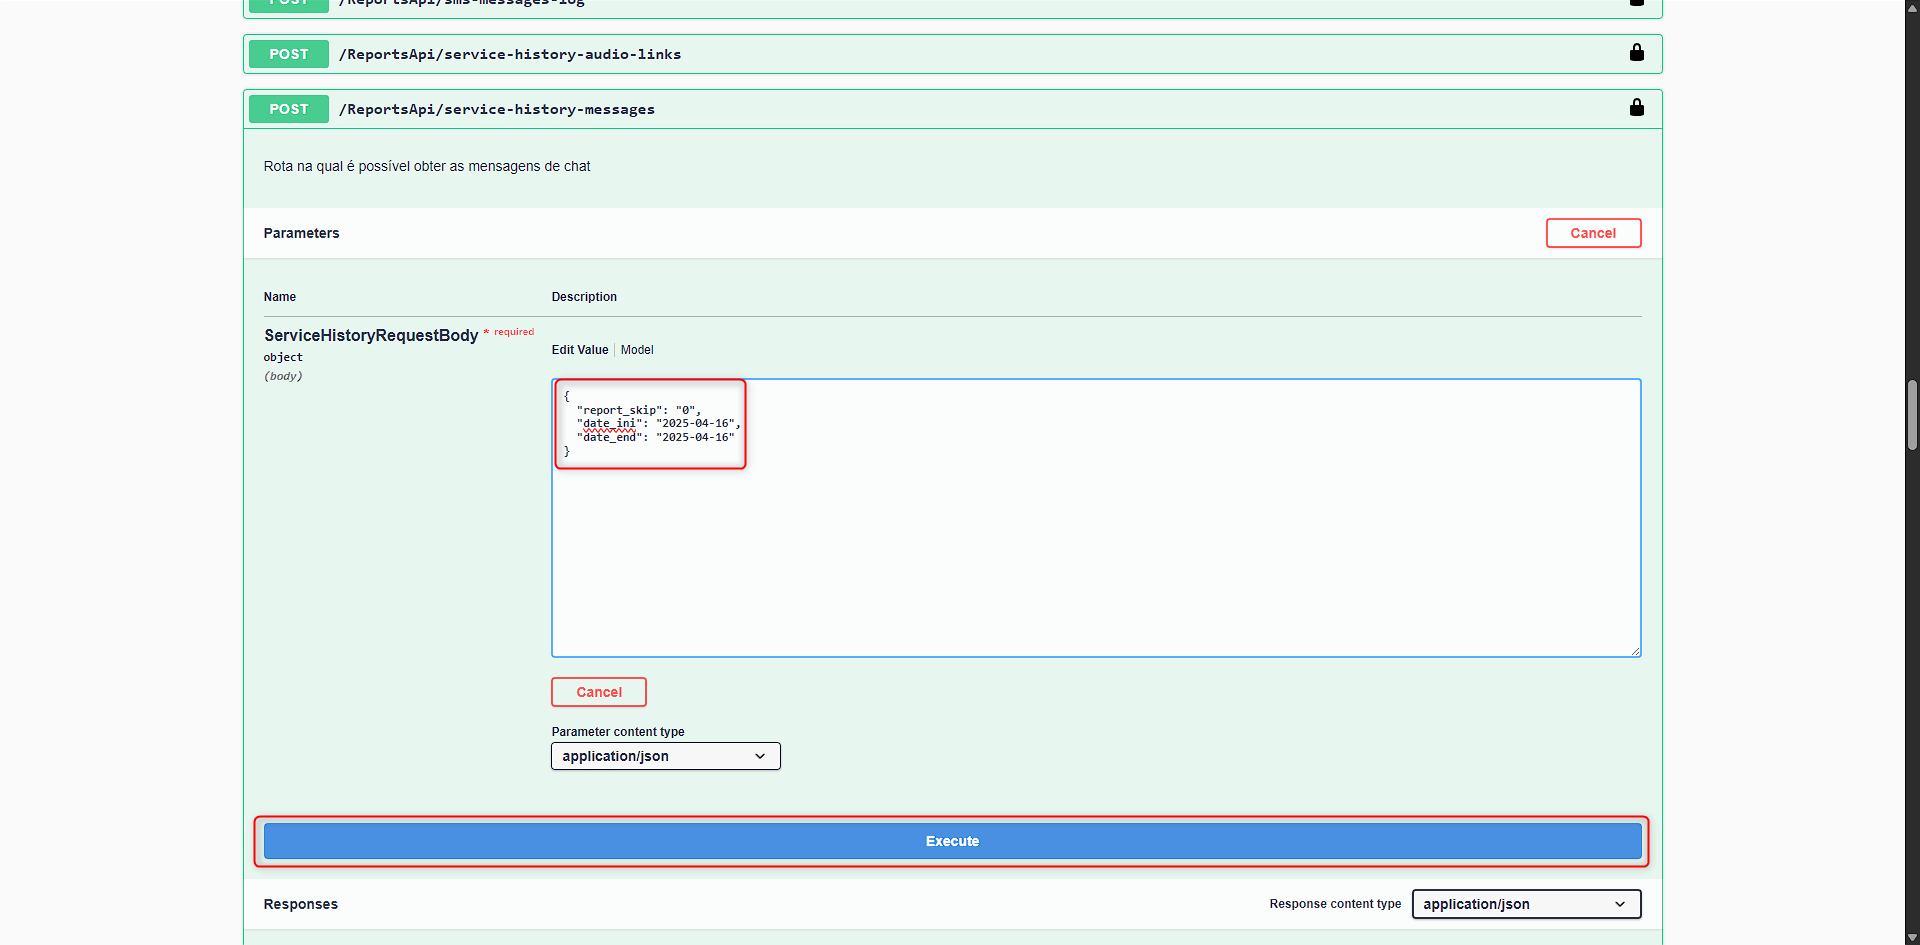
Task: Click Cancel button in Parameters header
Action: 1593,233
